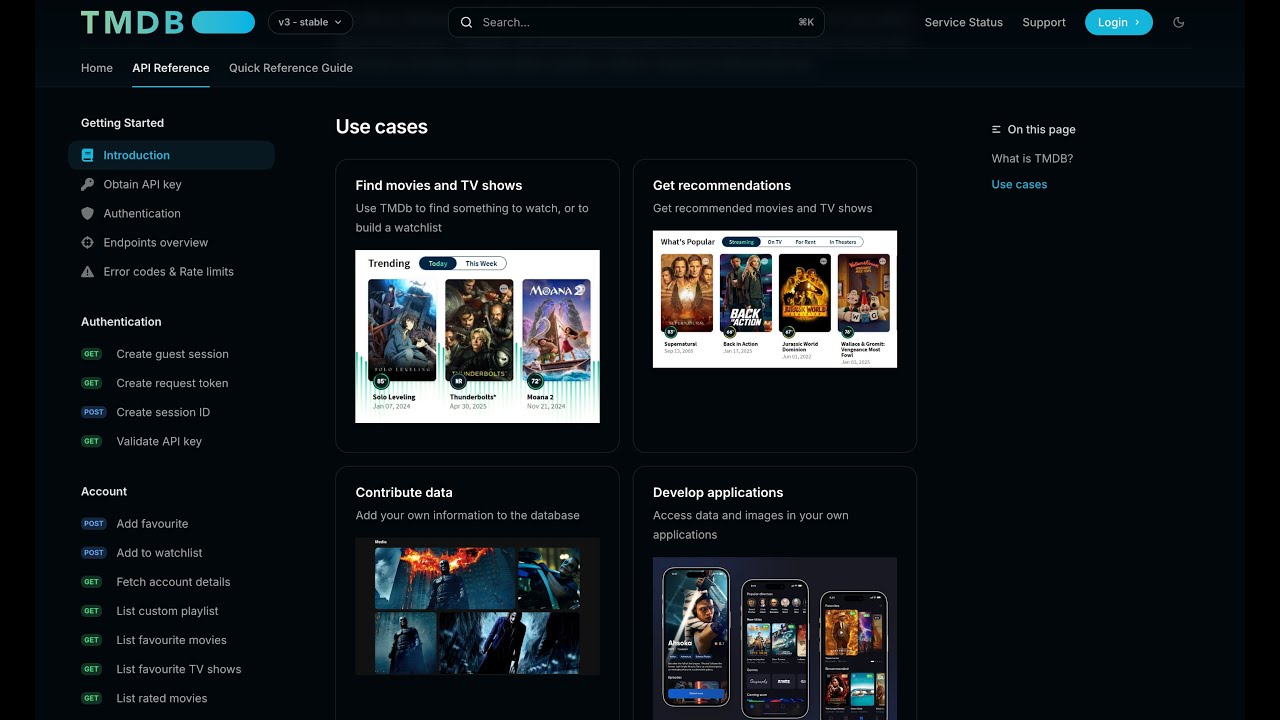Click the Login button
The height and width of the screenshot is (720, 1280).
[x=1119, y=22]
